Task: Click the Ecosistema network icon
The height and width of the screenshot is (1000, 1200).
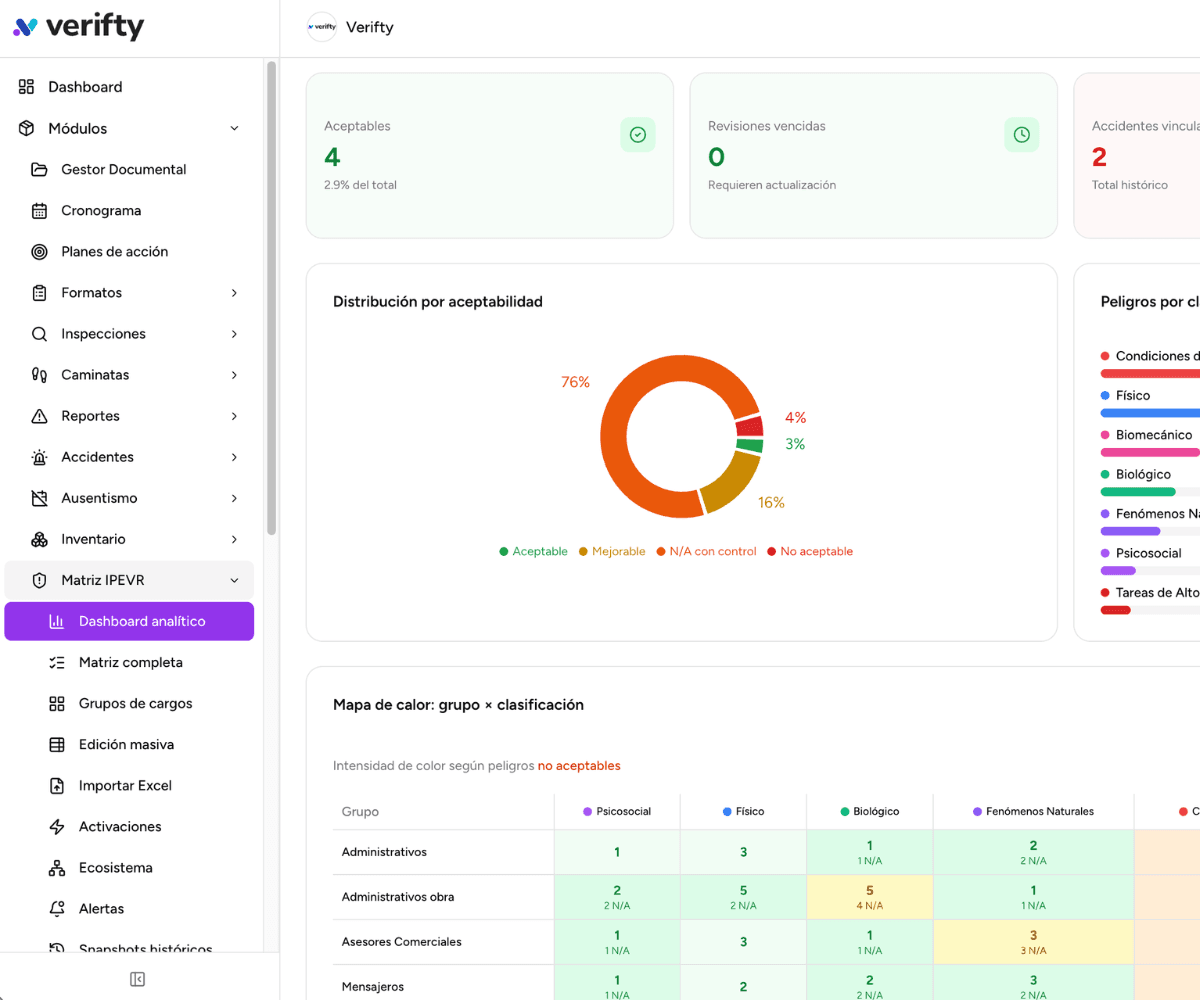Action: click(57, 867)
